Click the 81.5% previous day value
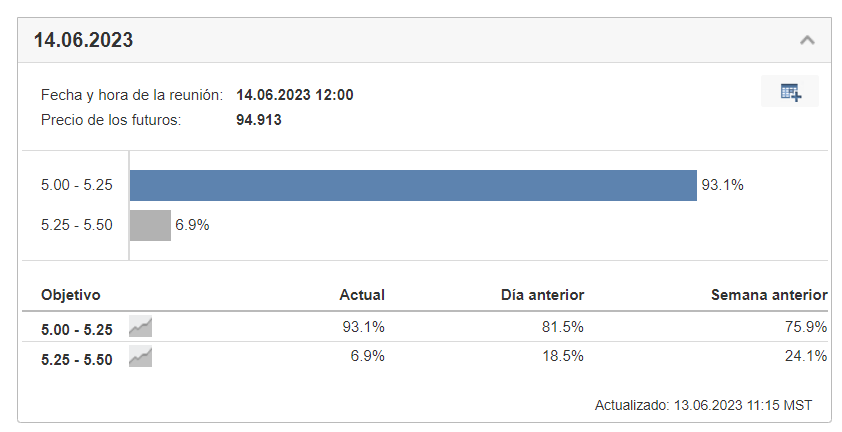 coord(562,327)
